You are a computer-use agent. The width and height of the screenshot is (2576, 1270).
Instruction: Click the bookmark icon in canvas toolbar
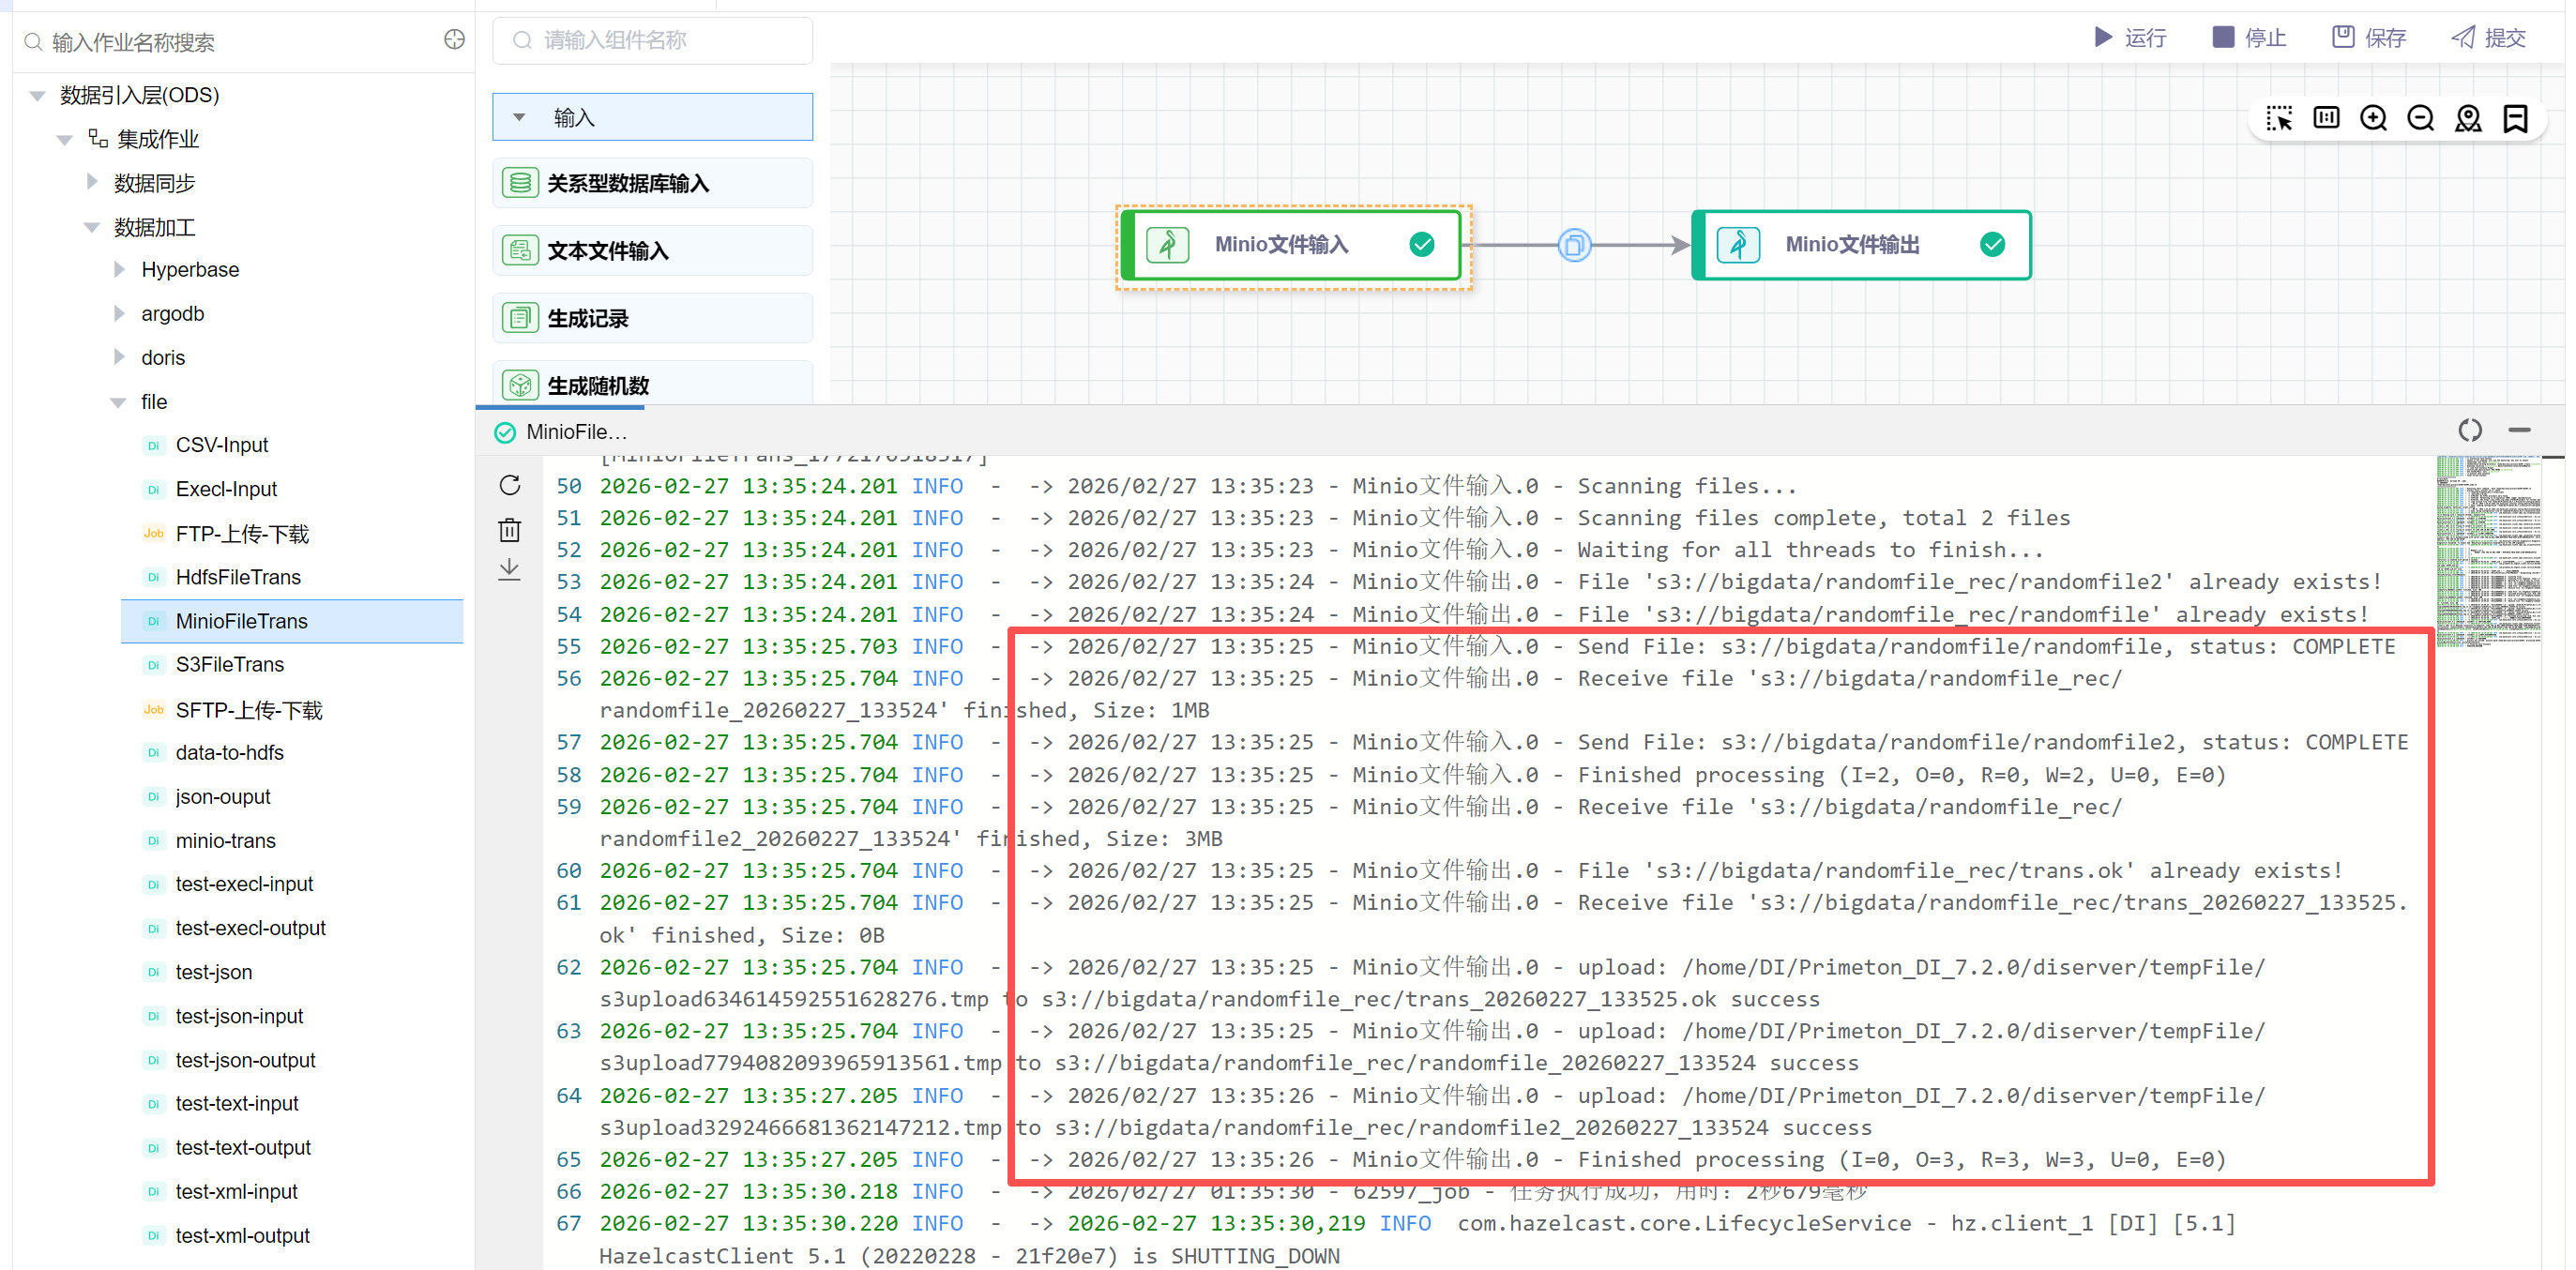pyautogui.click(x=2515, y=118)
